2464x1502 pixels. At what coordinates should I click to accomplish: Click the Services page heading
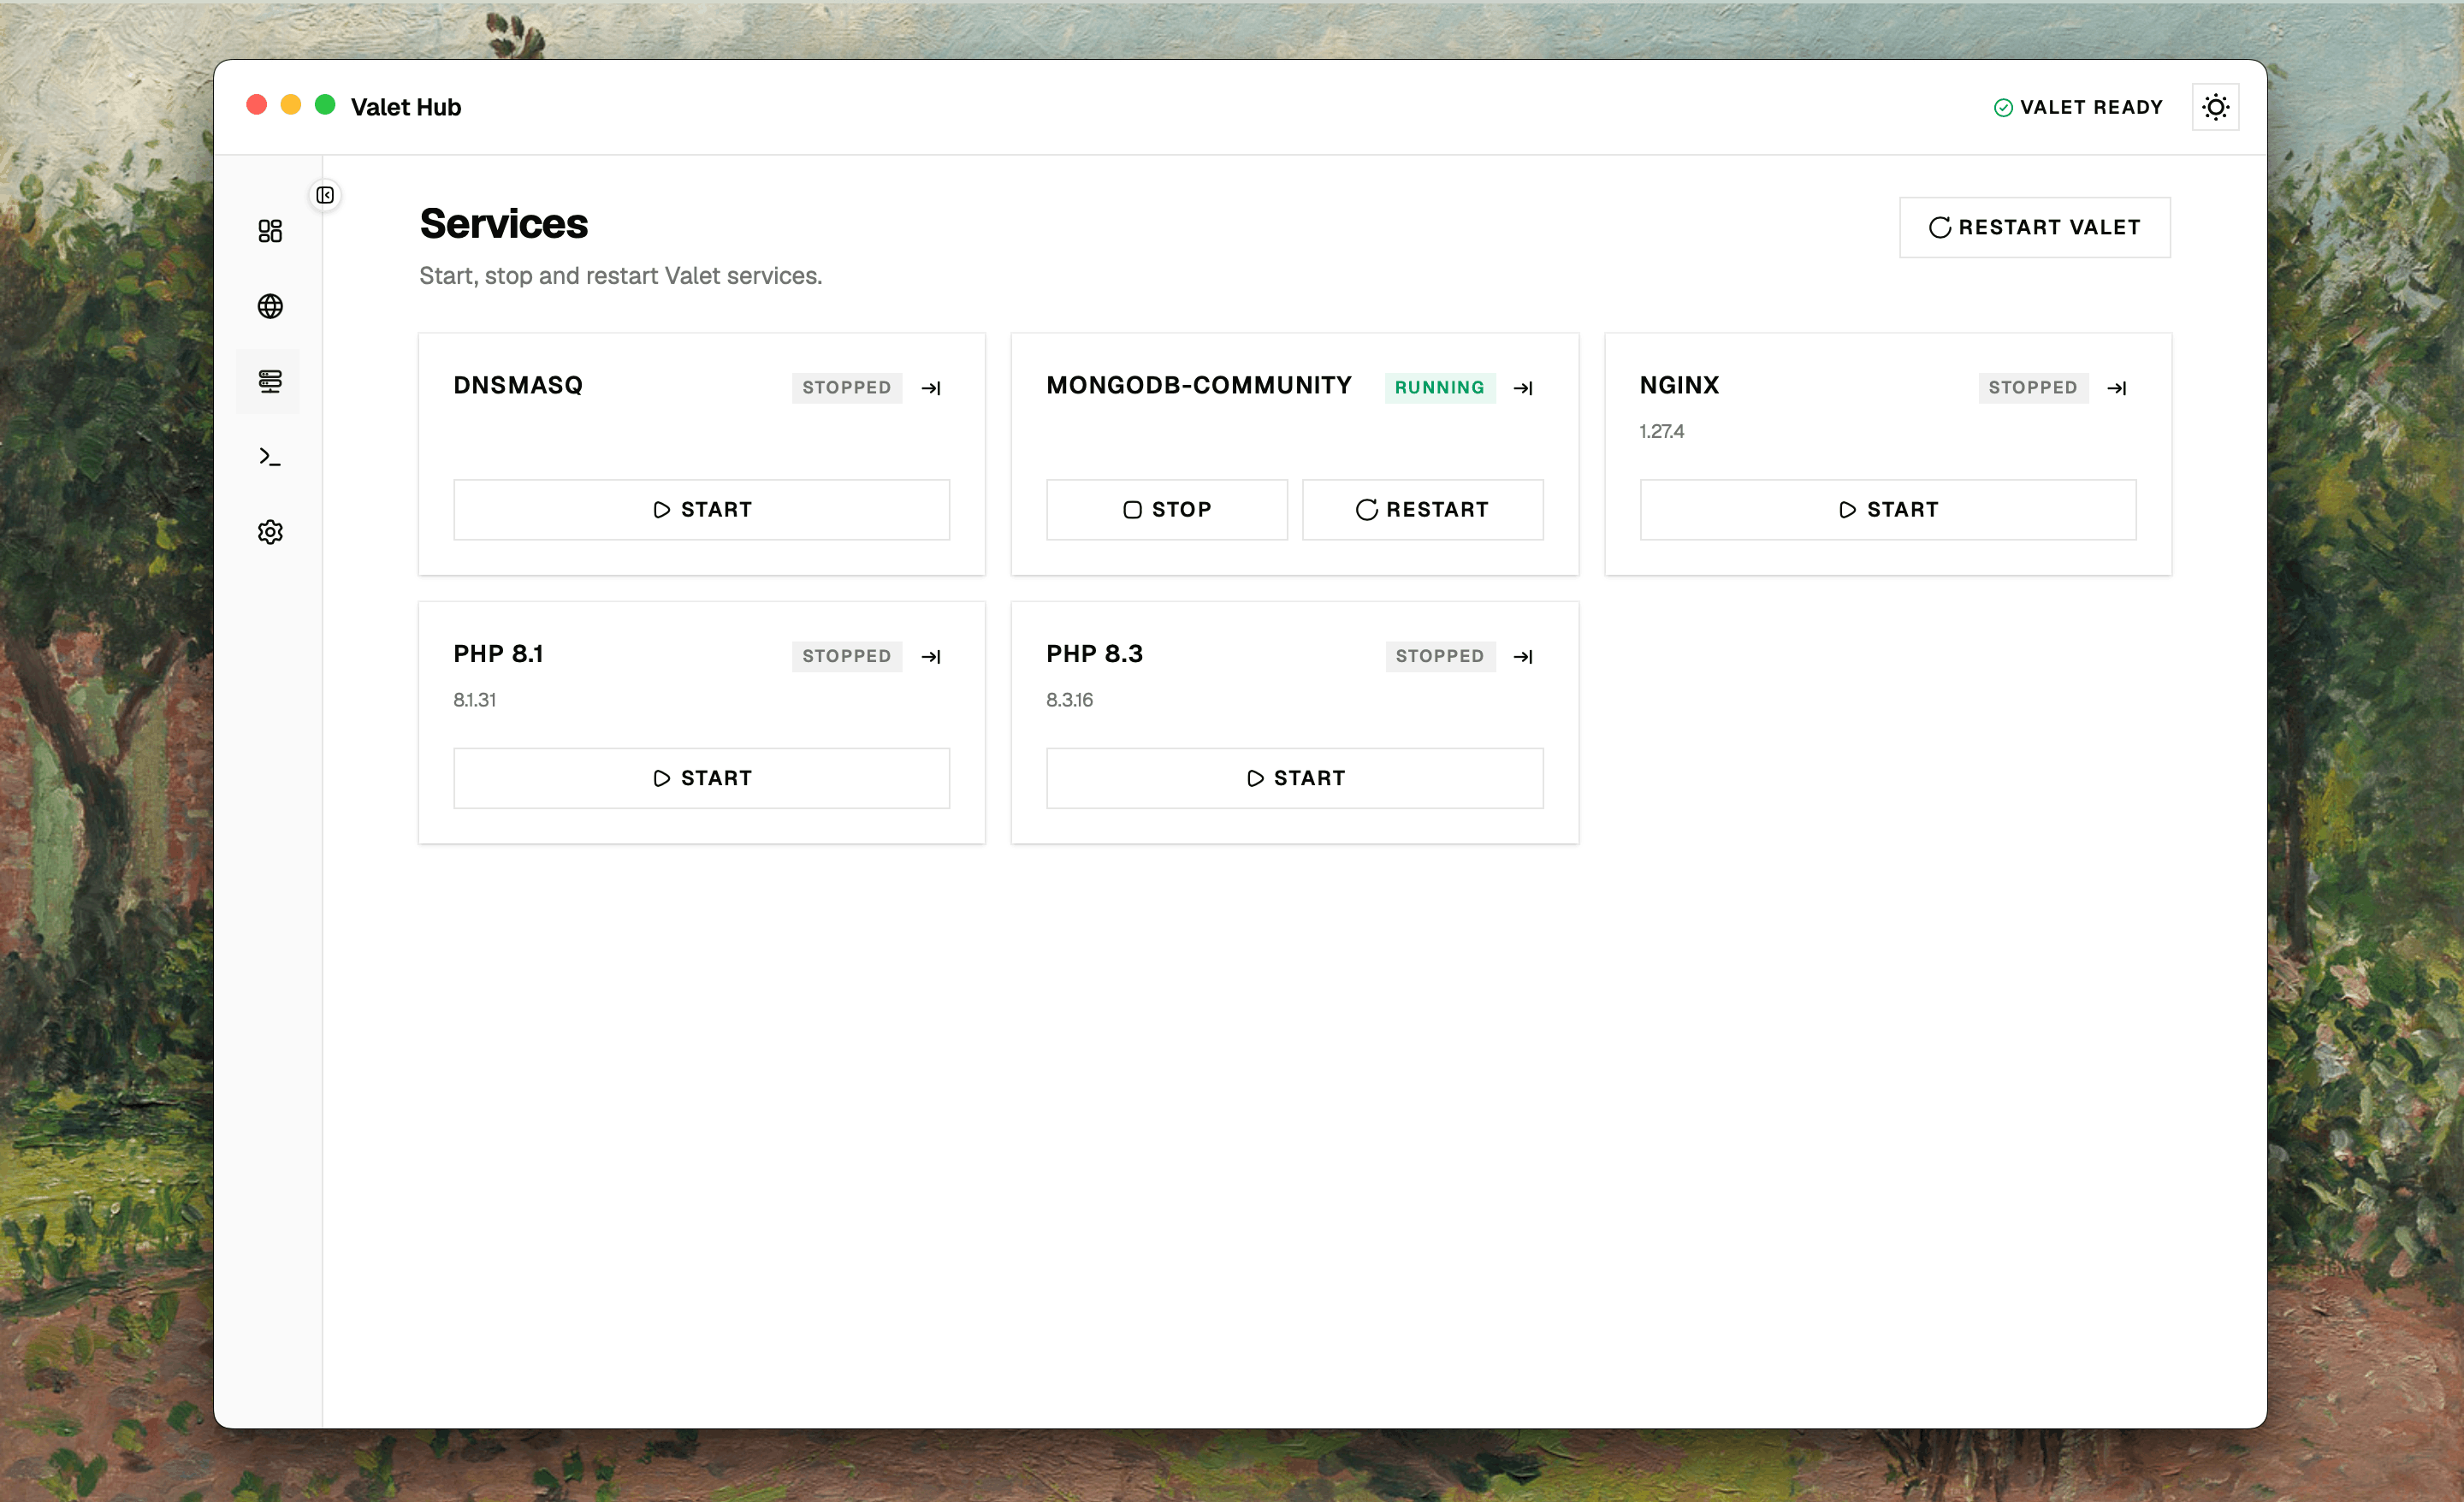(x=504, y=224)
